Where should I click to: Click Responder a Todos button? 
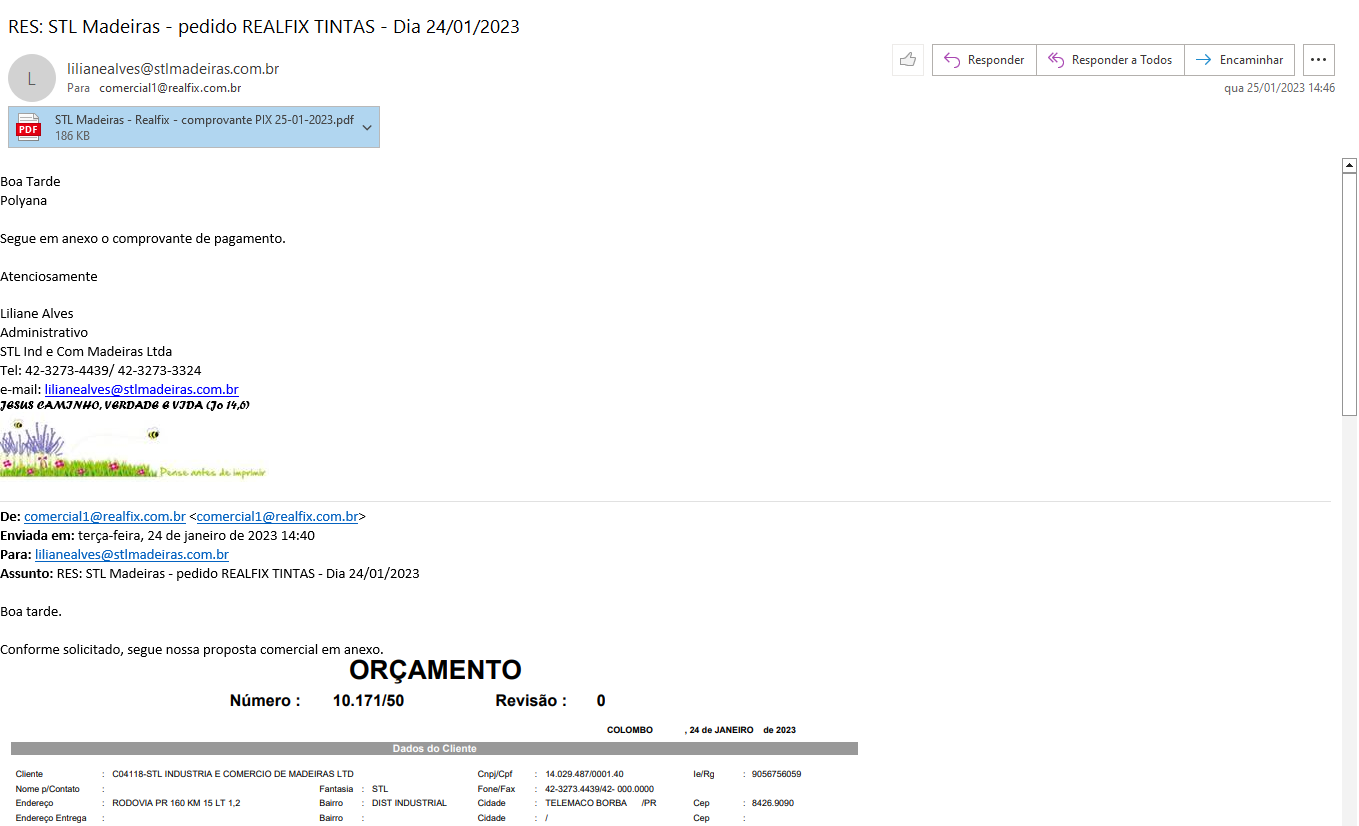click(1110, 60)
